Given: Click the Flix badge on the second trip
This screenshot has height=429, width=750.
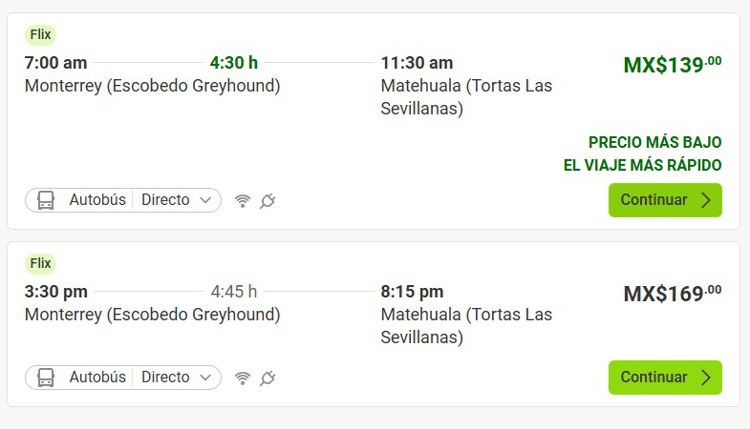Looking at the screenshot, I should 41,264.
